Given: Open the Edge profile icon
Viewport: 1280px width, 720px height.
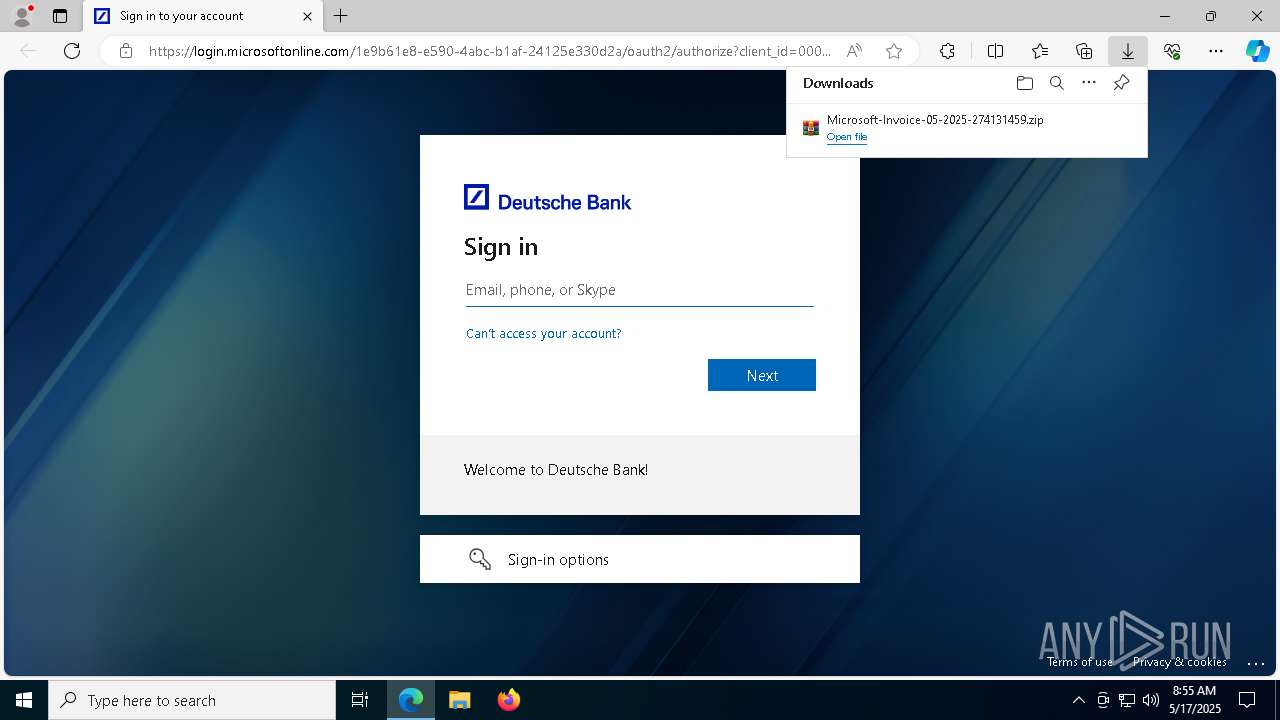Looking at the screenshot, I should [x=22, y=16].
